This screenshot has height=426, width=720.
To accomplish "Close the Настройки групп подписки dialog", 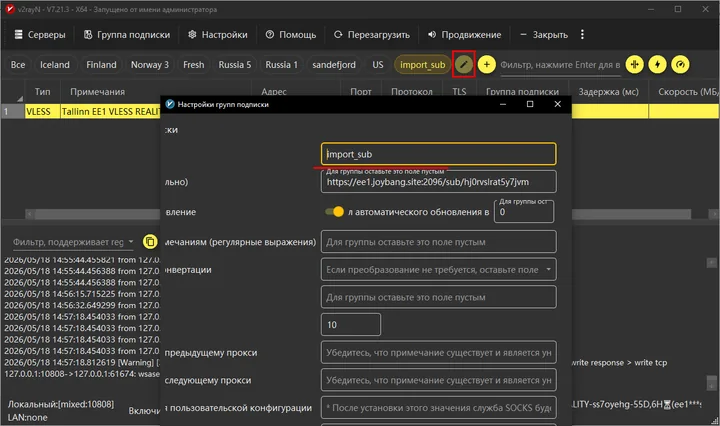I will click(x=557, y=104).
